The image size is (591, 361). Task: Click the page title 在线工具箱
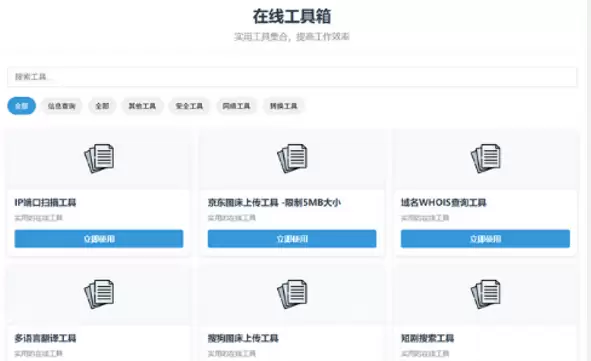point(292,16)
